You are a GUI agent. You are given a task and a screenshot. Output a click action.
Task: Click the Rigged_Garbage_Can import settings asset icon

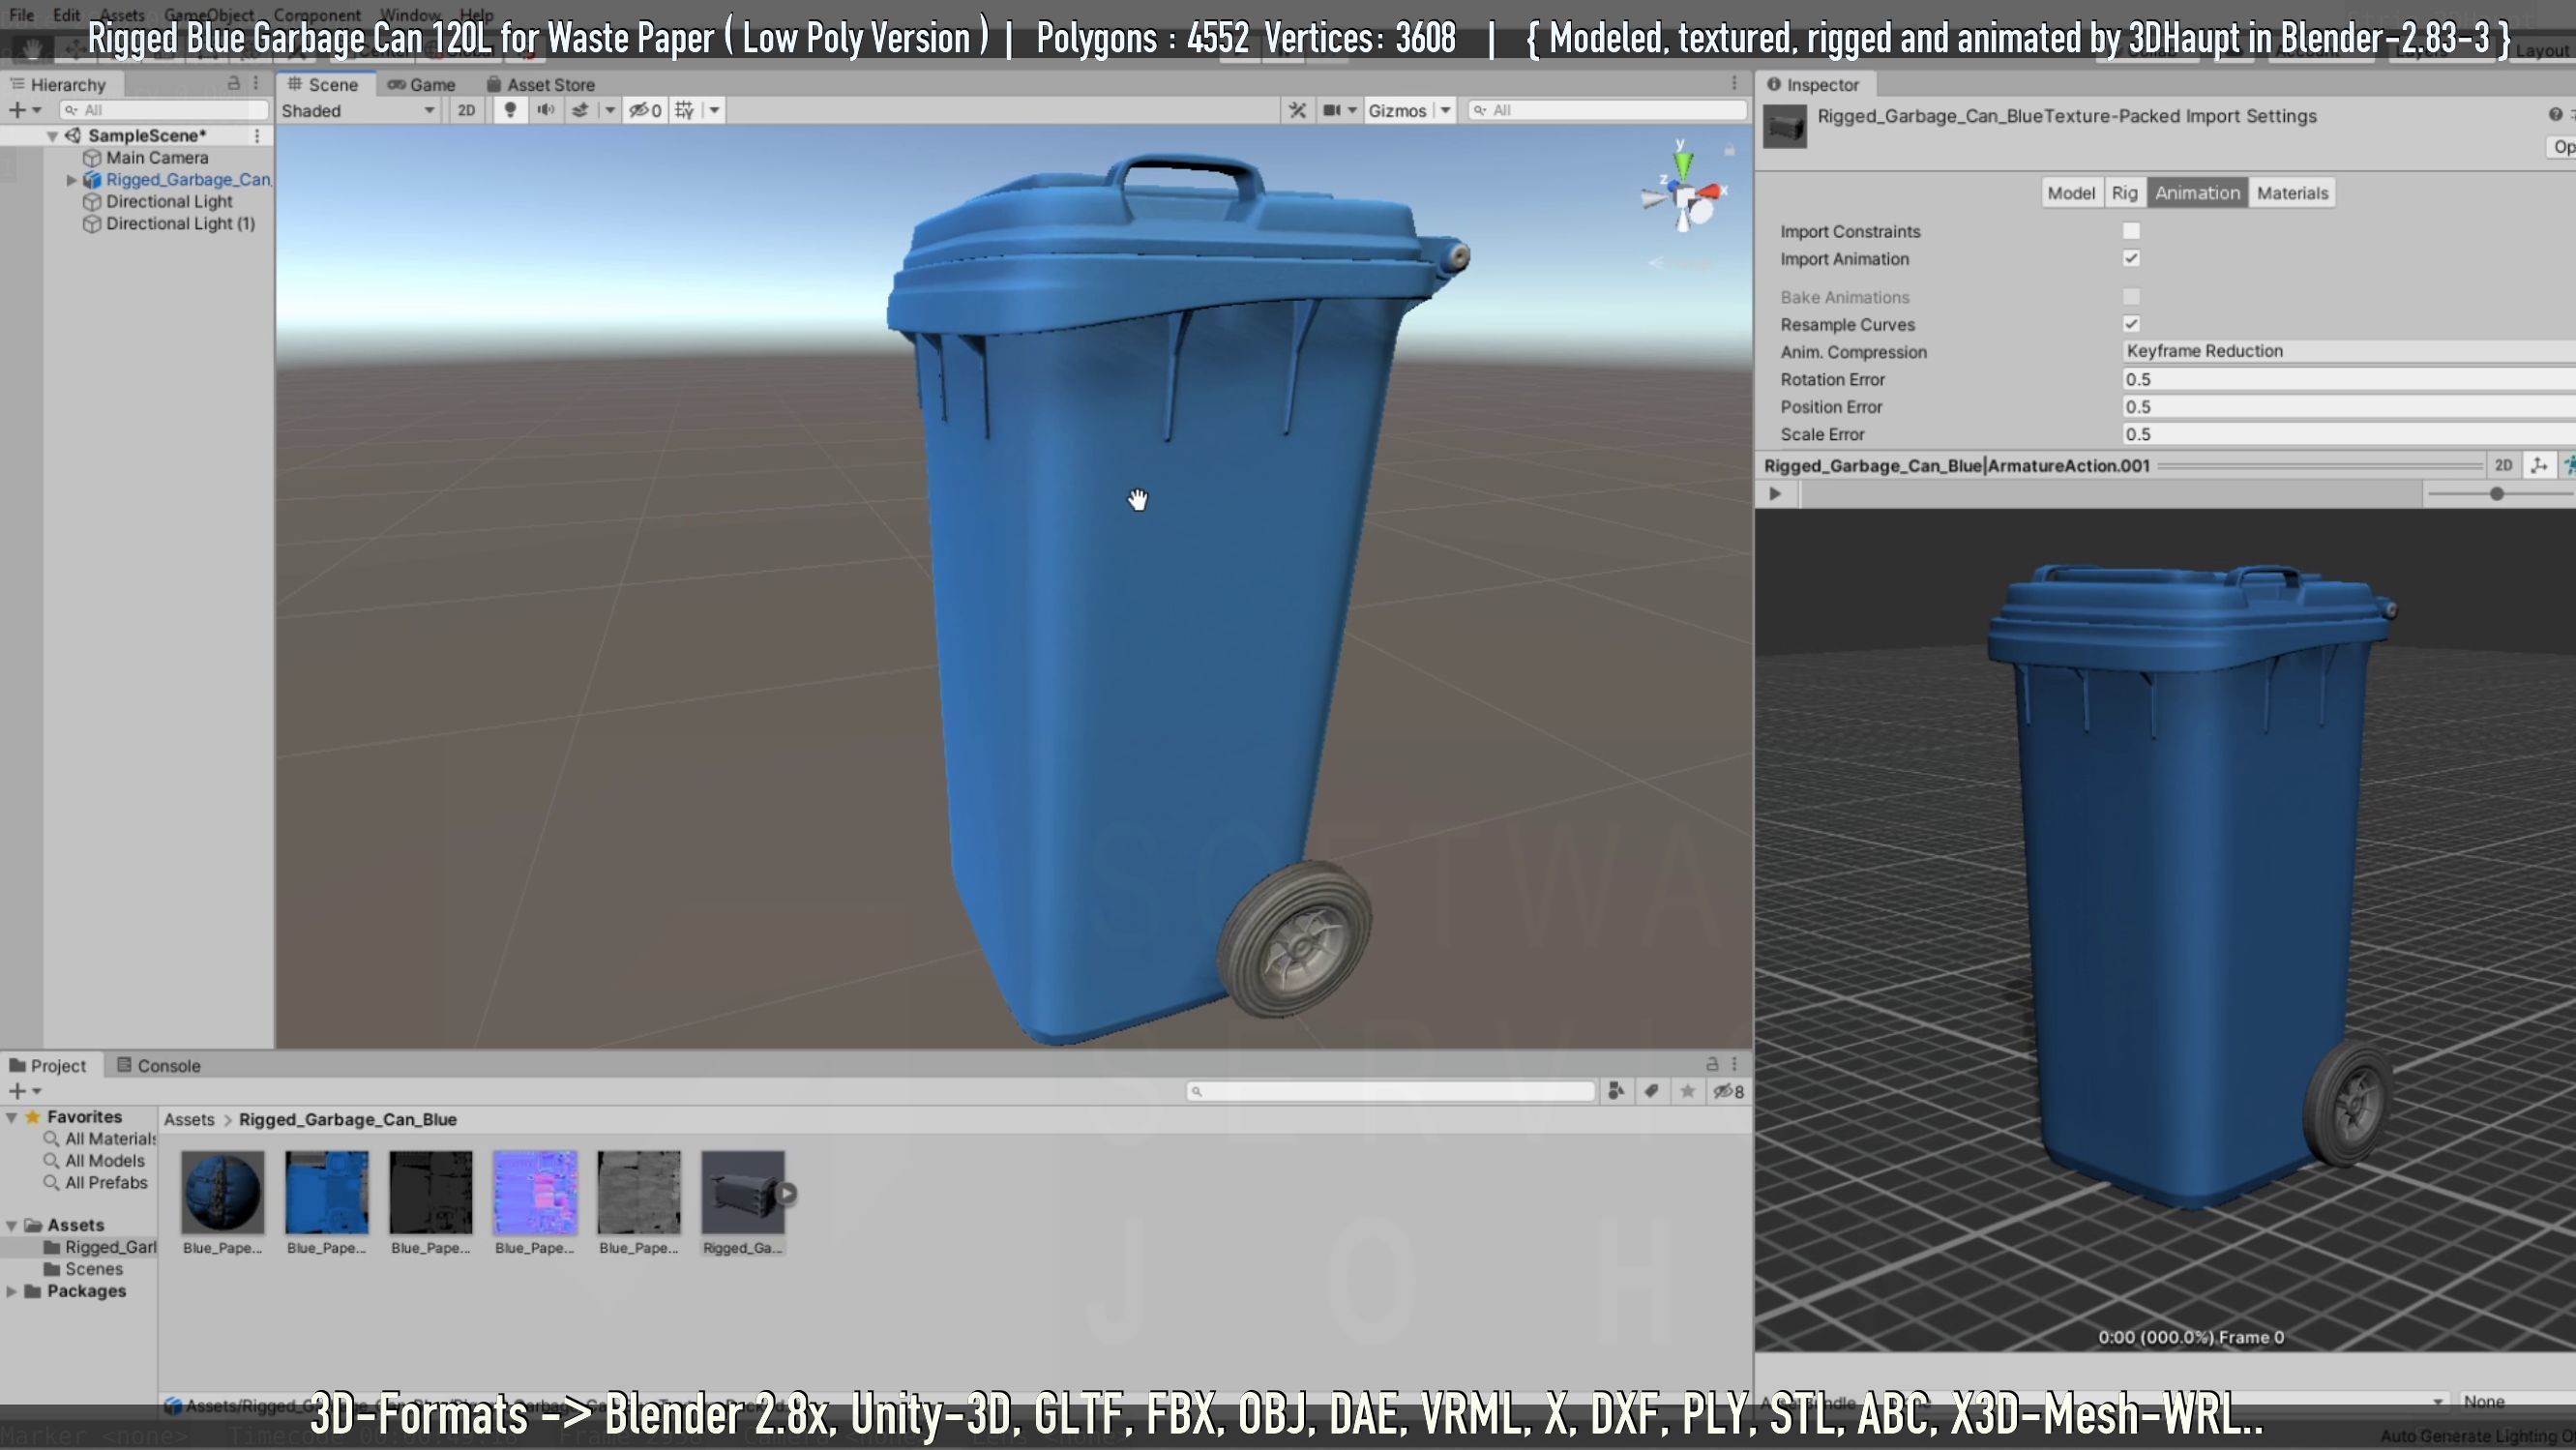tap(1784, 126)
